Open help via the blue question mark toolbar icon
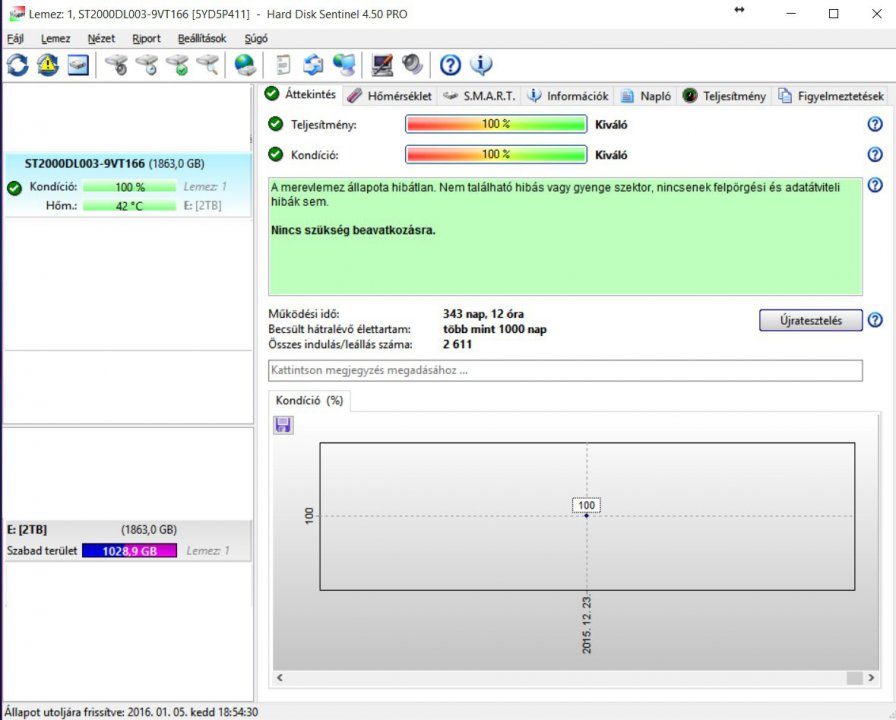The width and height of the screenshot is (896, 720). click(450, 65)
